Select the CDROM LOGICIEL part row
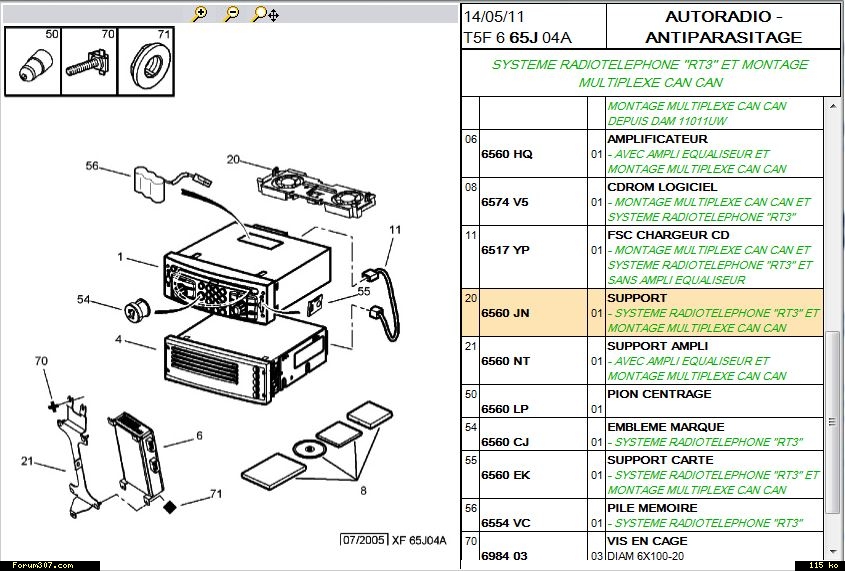845x571 pixels. click(640, 202)
